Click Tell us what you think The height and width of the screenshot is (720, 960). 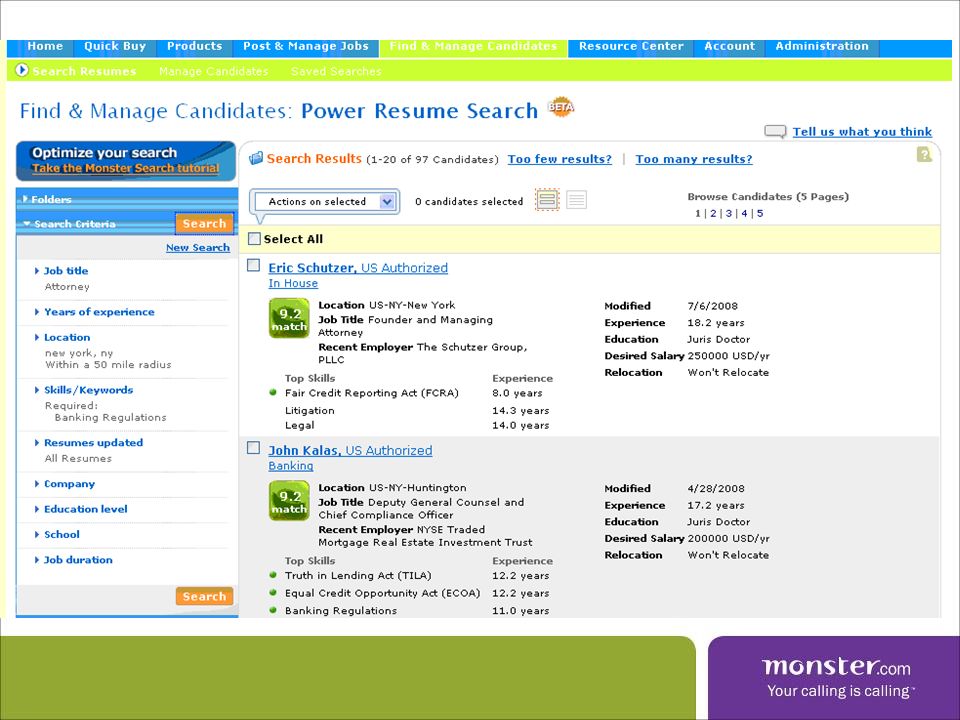click(862, 132)
